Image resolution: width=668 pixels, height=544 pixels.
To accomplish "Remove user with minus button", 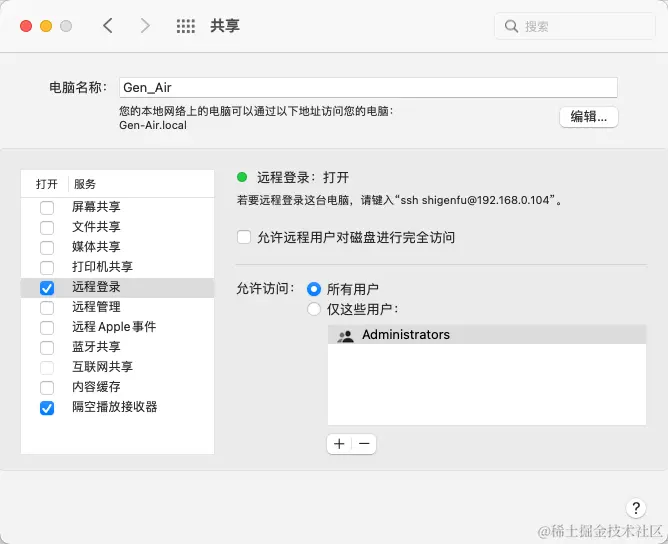I will coord(364,444).
